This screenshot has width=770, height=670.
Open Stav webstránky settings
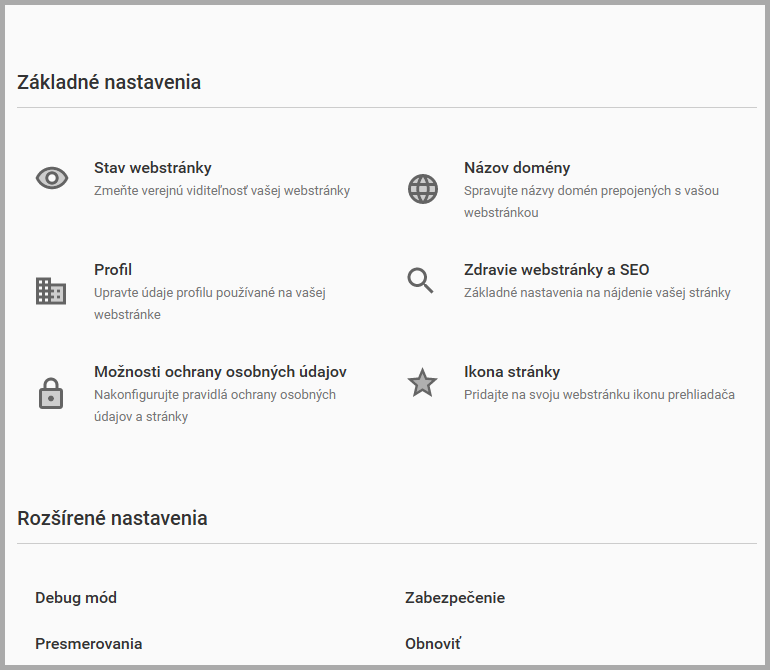[153, 168]
